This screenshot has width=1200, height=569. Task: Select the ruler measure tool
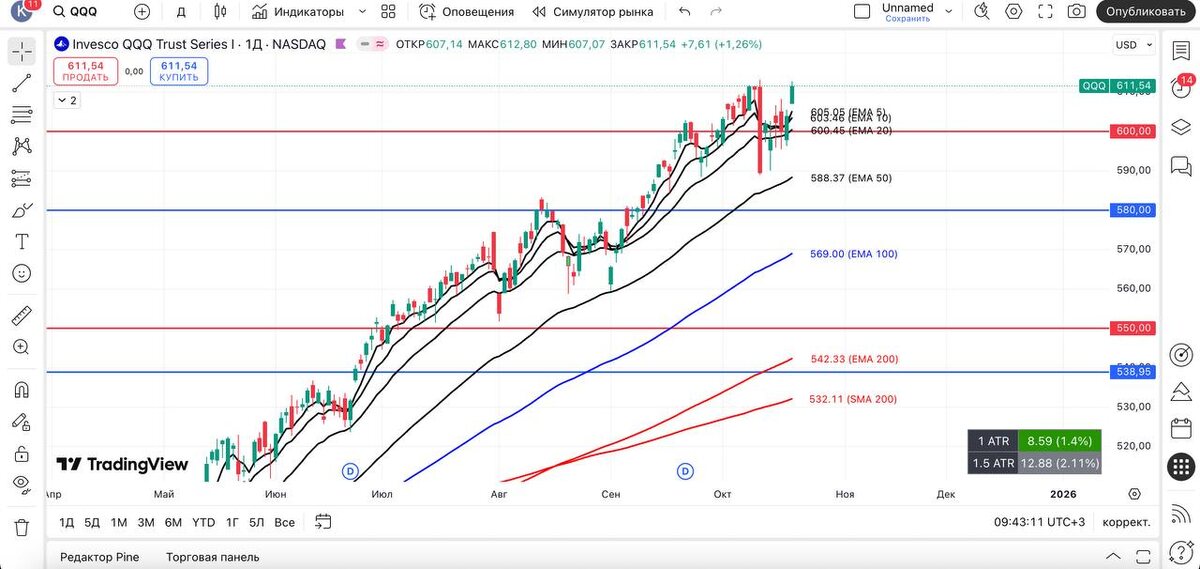click(21, 316)
